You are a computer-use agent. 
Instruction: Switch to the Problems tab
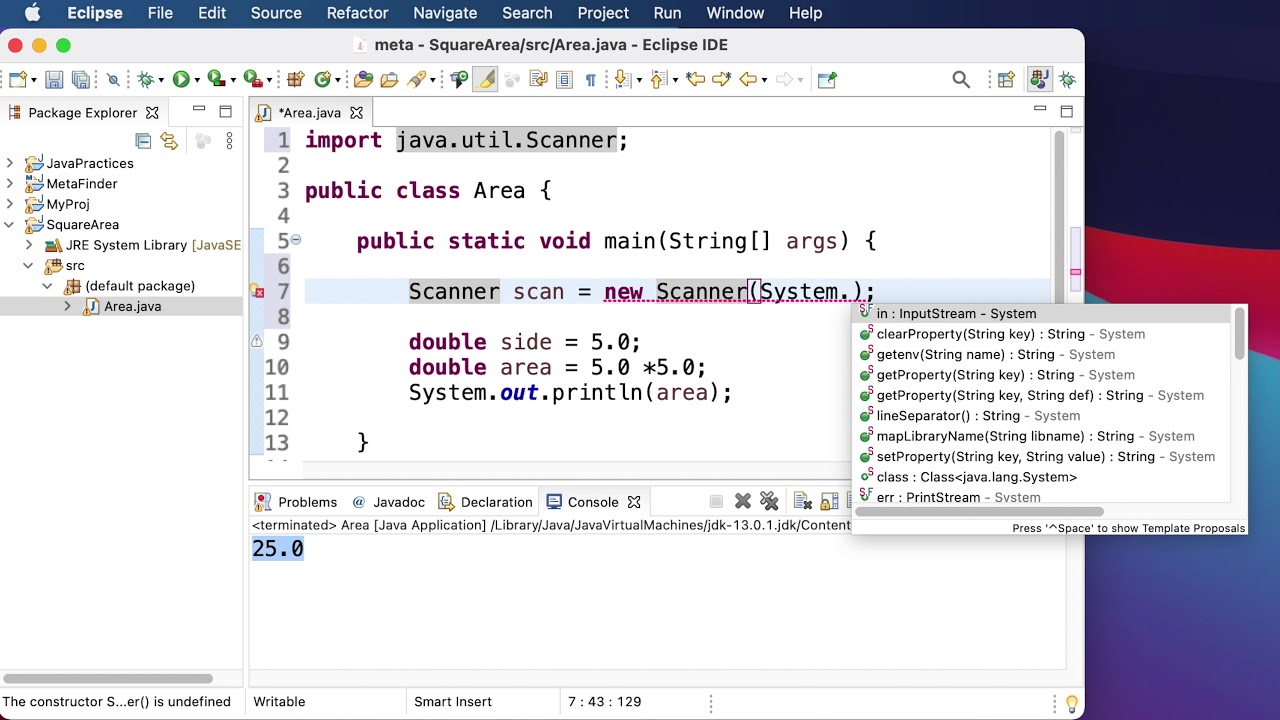click(296, 502)
